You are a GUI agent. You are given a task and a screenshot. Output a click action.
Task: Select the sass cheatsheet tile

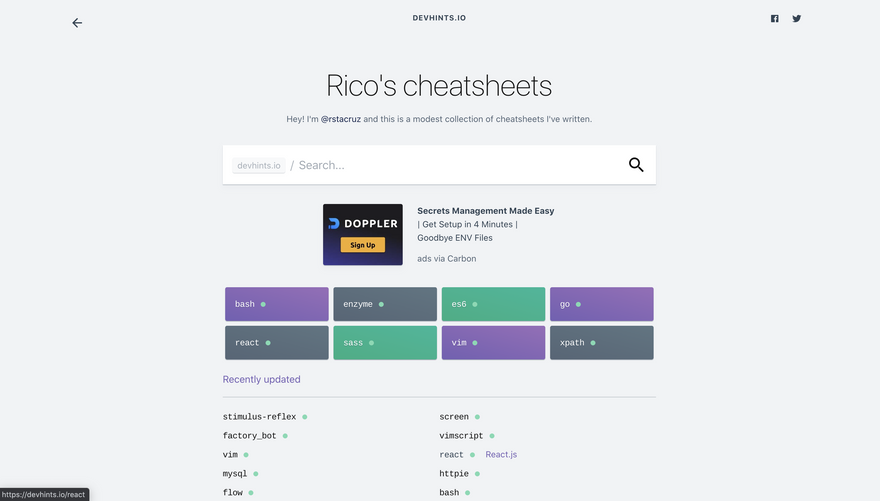385,343
